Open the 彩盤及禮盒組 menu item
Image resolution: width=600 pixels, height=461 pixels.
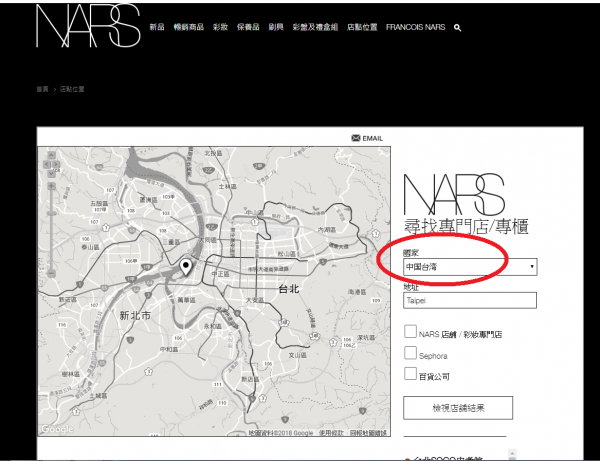315,28
